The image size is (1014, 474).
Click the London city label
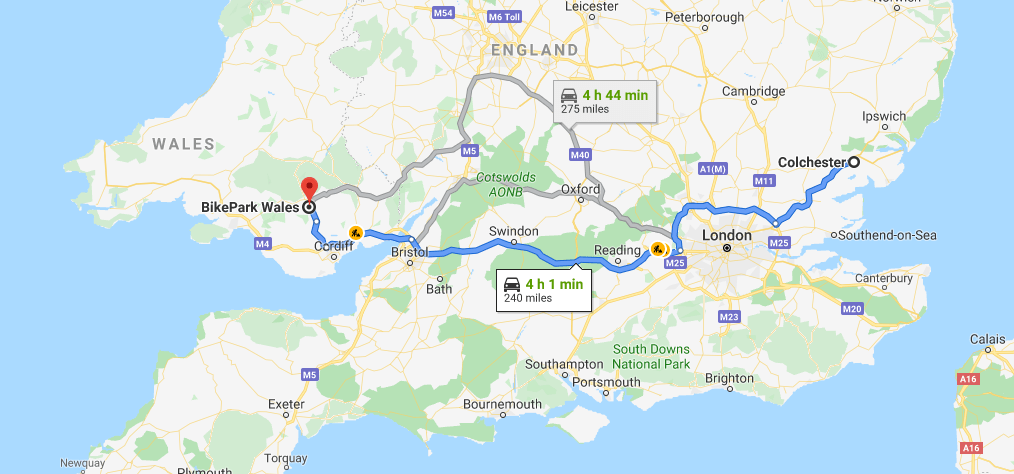(727, 235)
